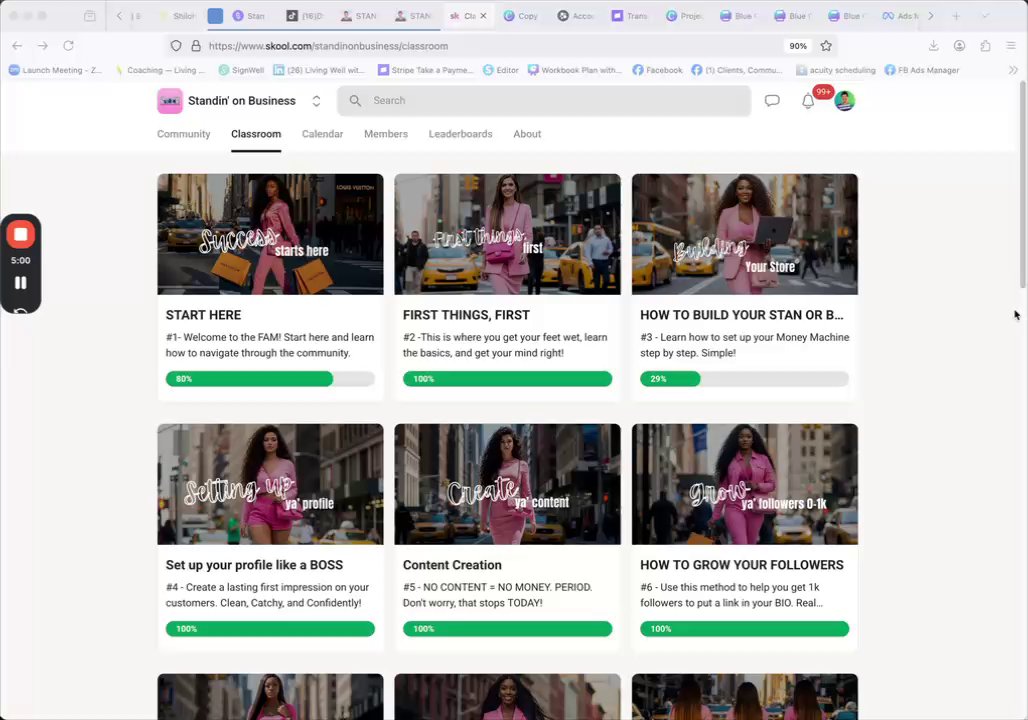Click the Search field
1028x720 pixels.
[544, 100]
